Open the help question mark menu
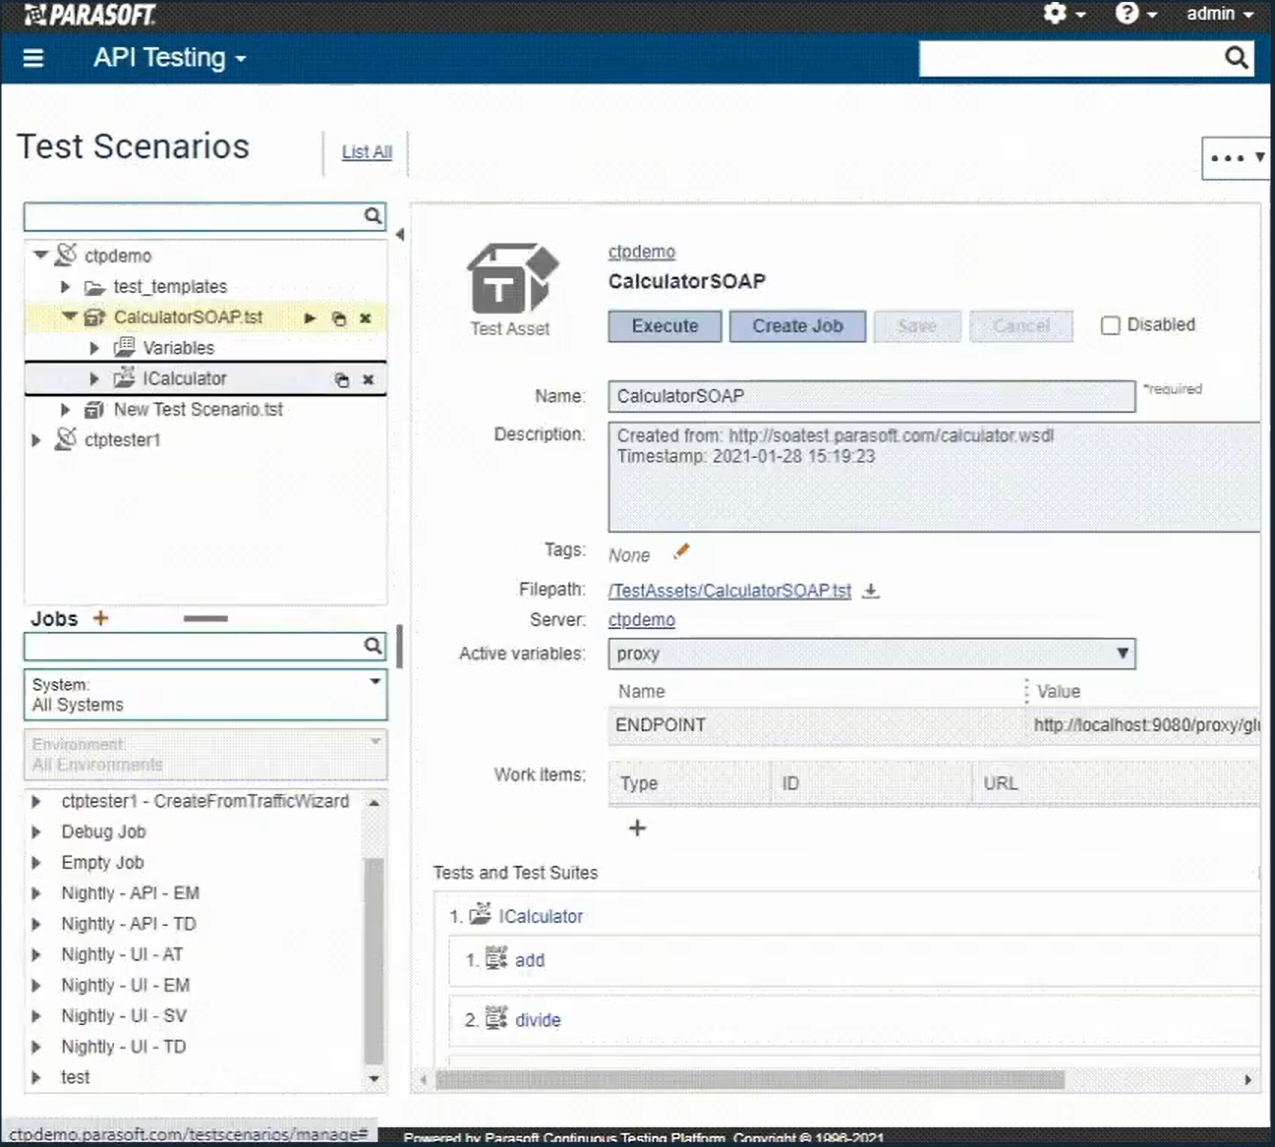This screenshot has width=1275, height=1147. (x=1136, y=13)
